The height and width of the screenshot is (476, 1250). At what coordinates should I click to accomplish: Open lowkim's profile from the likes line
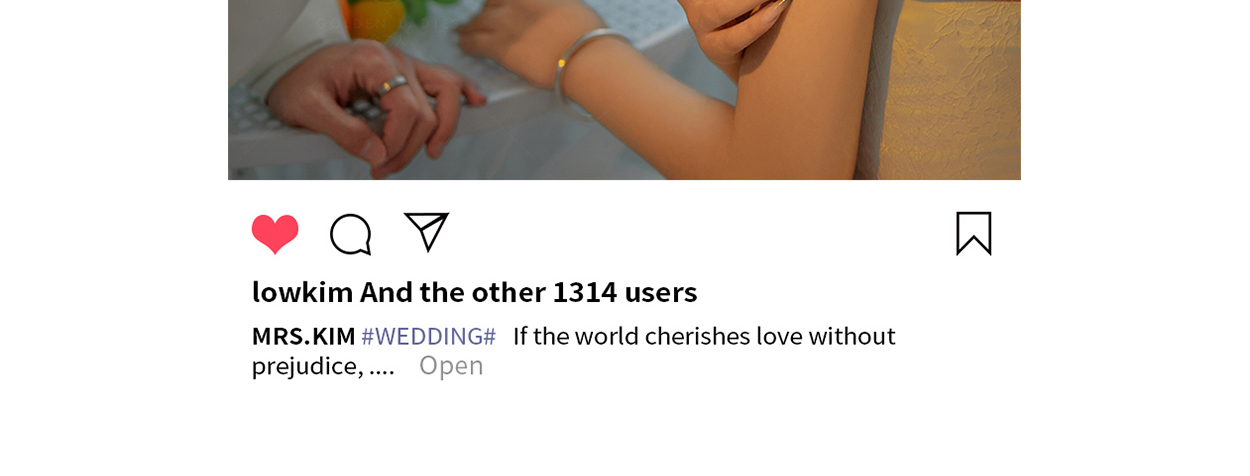tap(303, 292)
